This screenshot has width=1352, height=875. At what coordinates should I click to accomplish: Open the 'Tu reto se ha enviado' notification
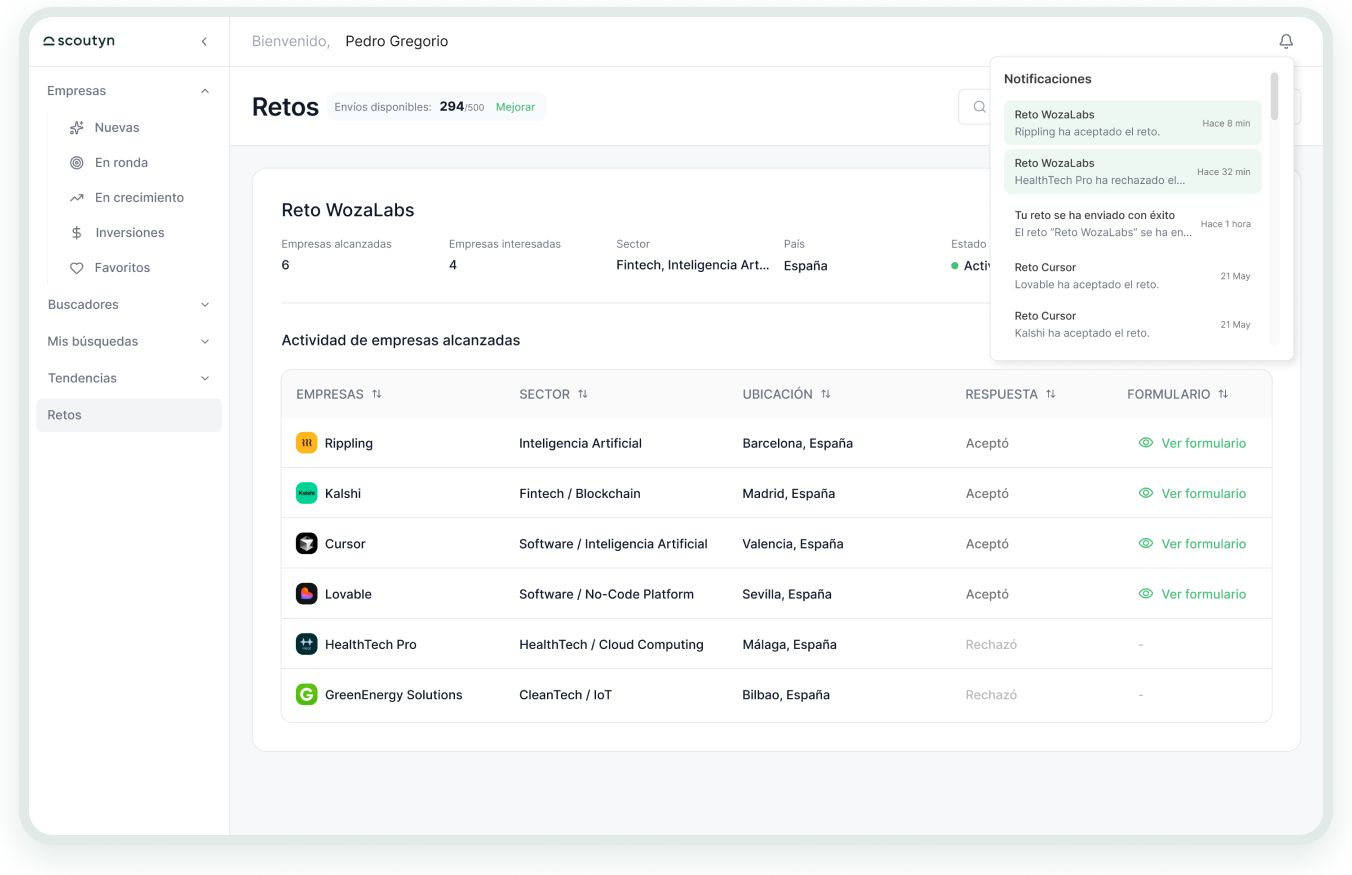click(x=1133, y=223)
